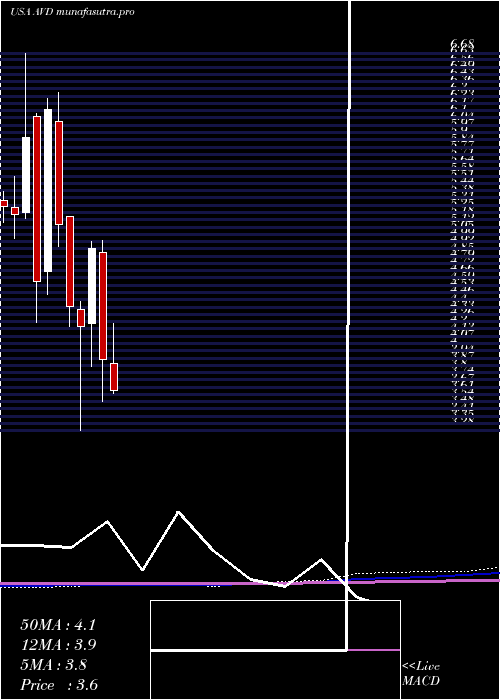The image size is (500, 700).
Task: Click the 12MA : 3.9 readout
Action: (58, 645)
